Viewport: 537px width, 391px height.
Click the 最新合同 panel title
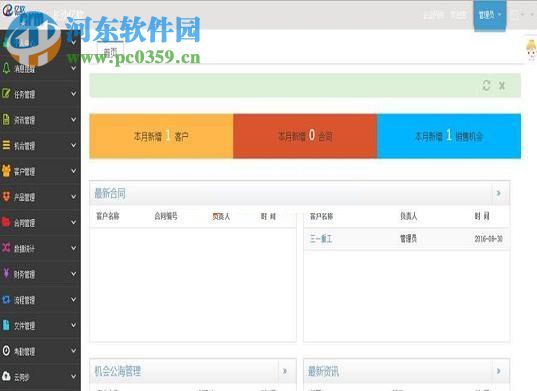(110, 193)
